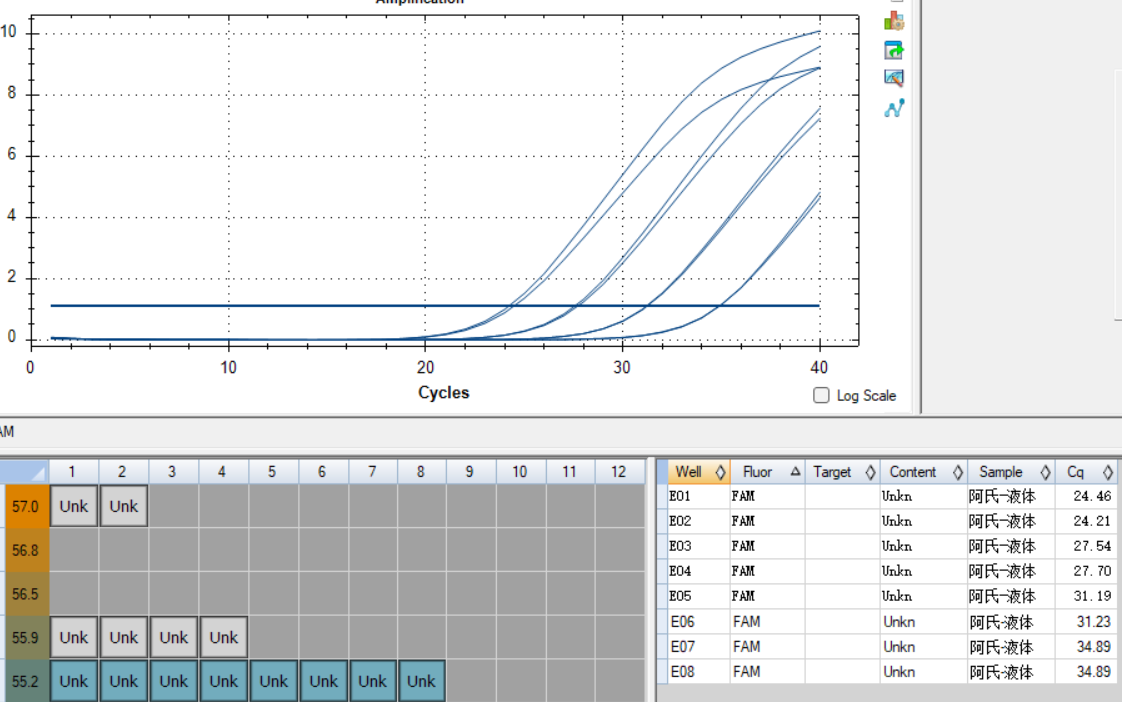This screenshot has height=702, width=1122.
Task: Select plate column 2 header
Action: 124,472
